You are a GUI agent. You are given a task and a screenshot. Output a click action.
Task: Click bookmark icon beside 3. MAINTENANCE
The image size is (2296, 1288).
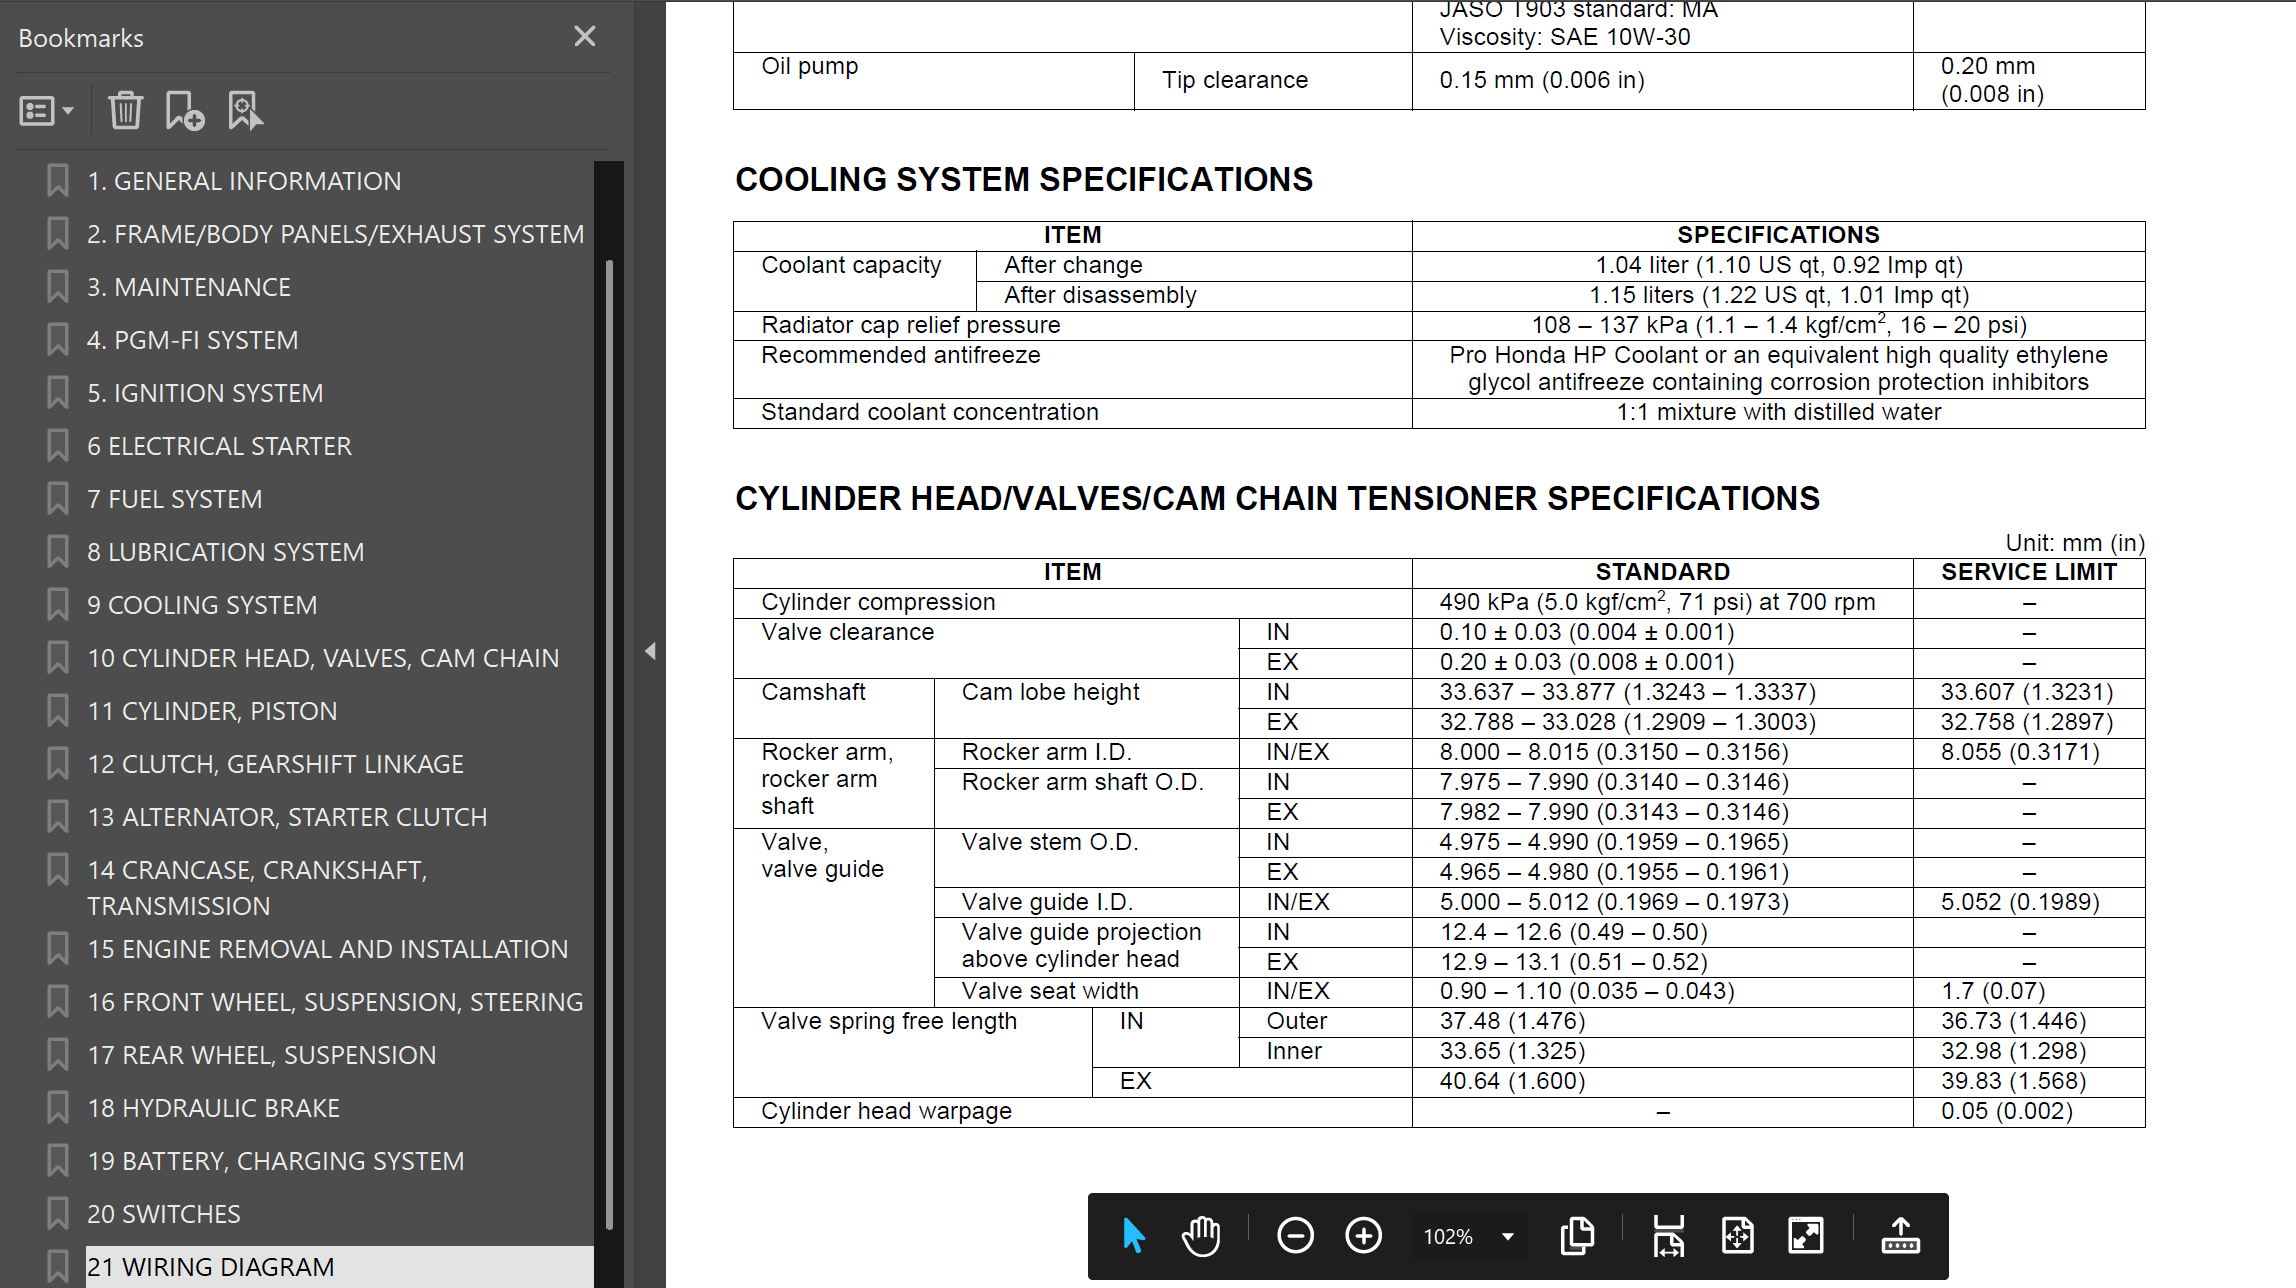point(58,287)
